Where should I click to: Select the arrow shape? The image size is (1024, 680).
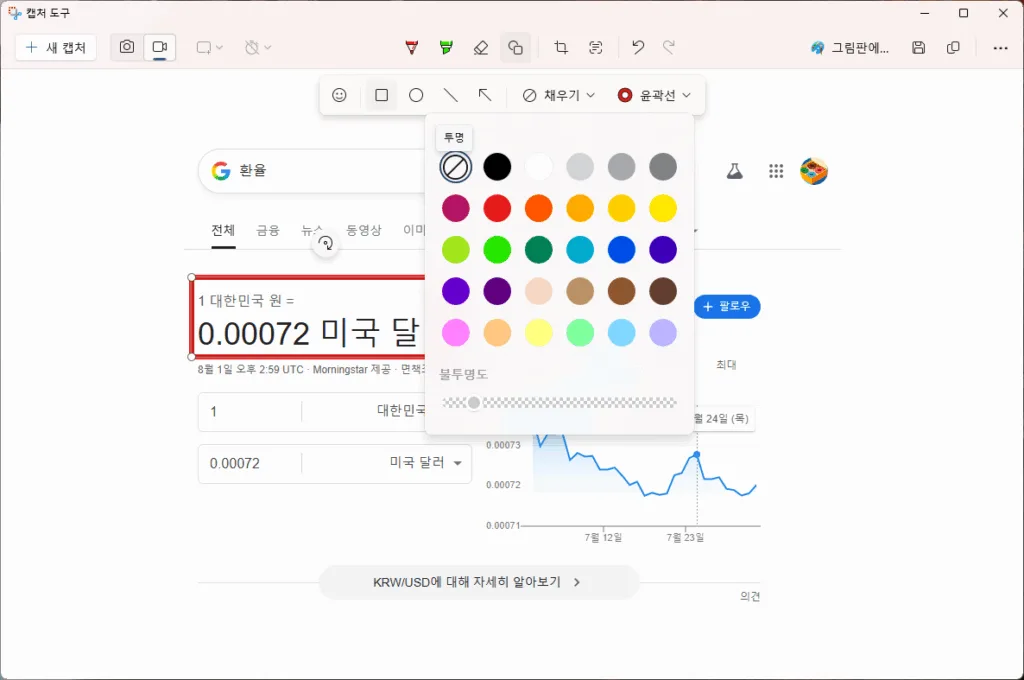point(485,95)
